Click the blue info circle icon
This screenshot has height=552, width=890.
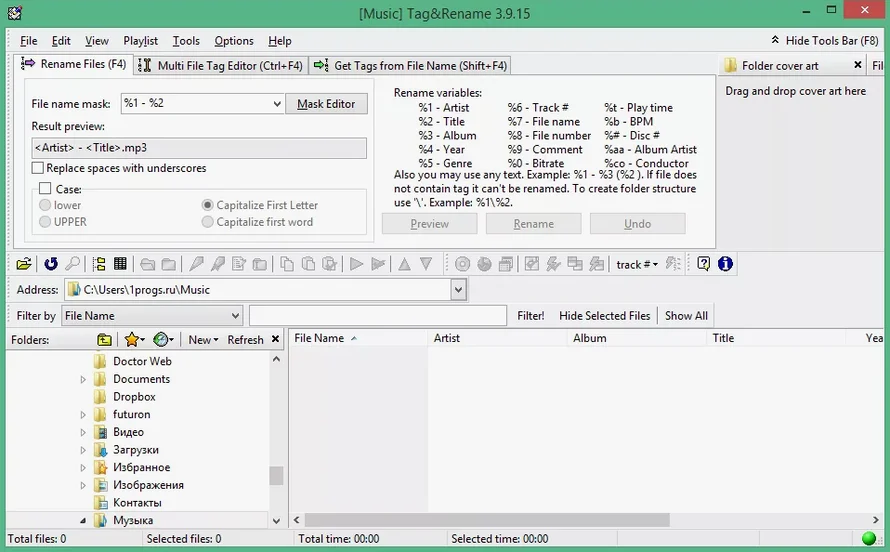click(725, 264)
